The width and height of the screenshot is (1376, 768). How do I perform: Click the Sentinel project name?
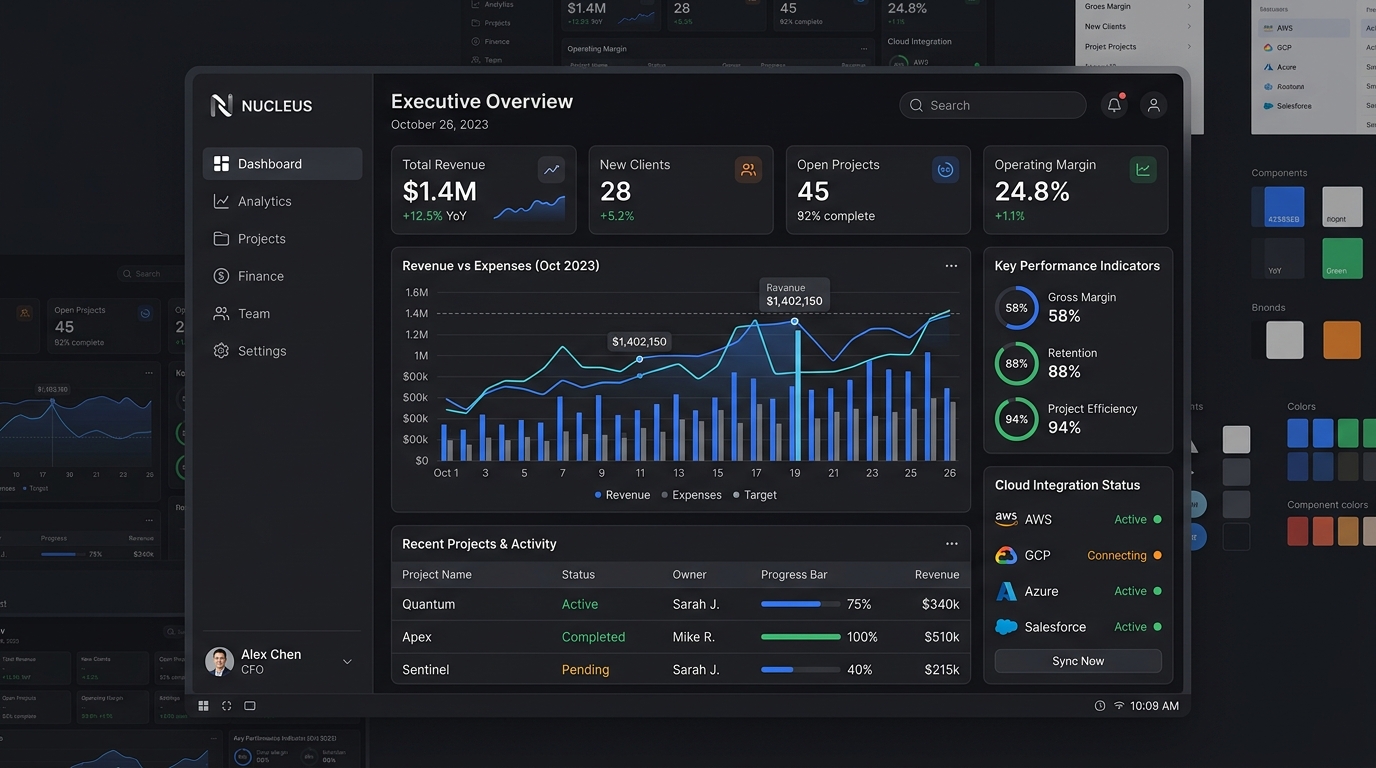pos(426,670)
